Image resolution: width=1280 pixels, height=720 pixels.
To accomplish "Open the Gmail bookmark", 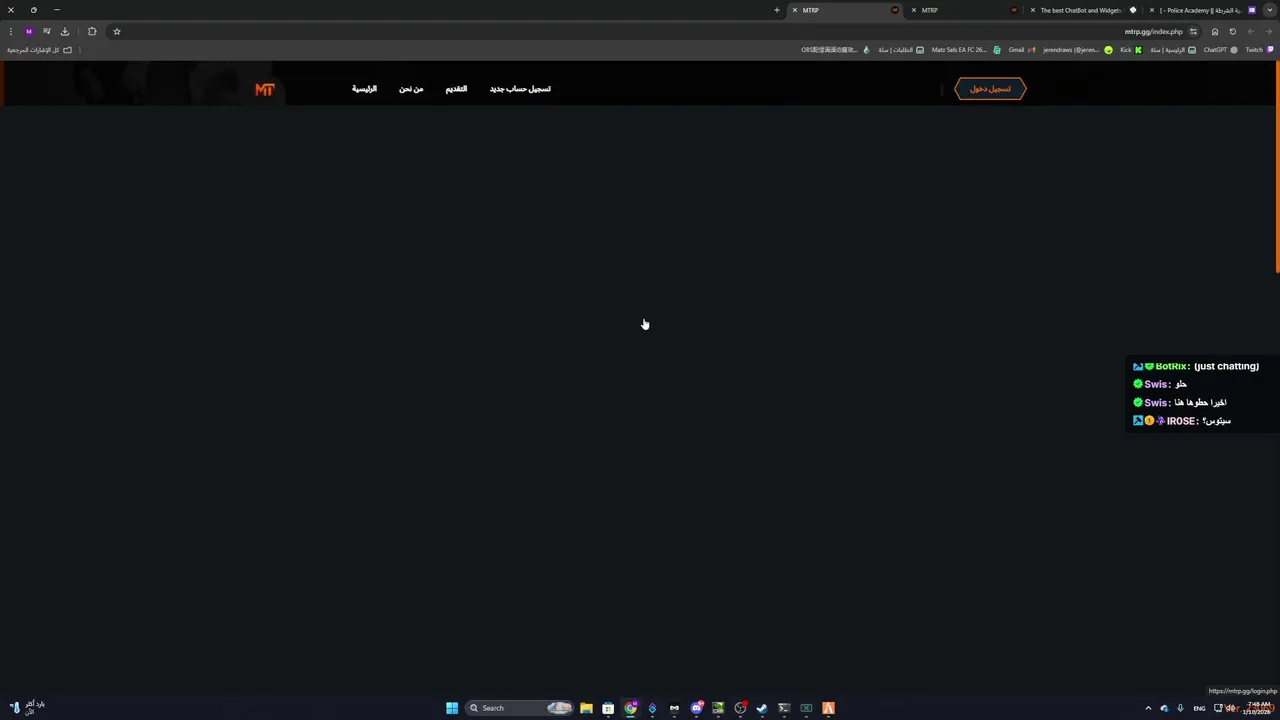I will [1021, 50].
